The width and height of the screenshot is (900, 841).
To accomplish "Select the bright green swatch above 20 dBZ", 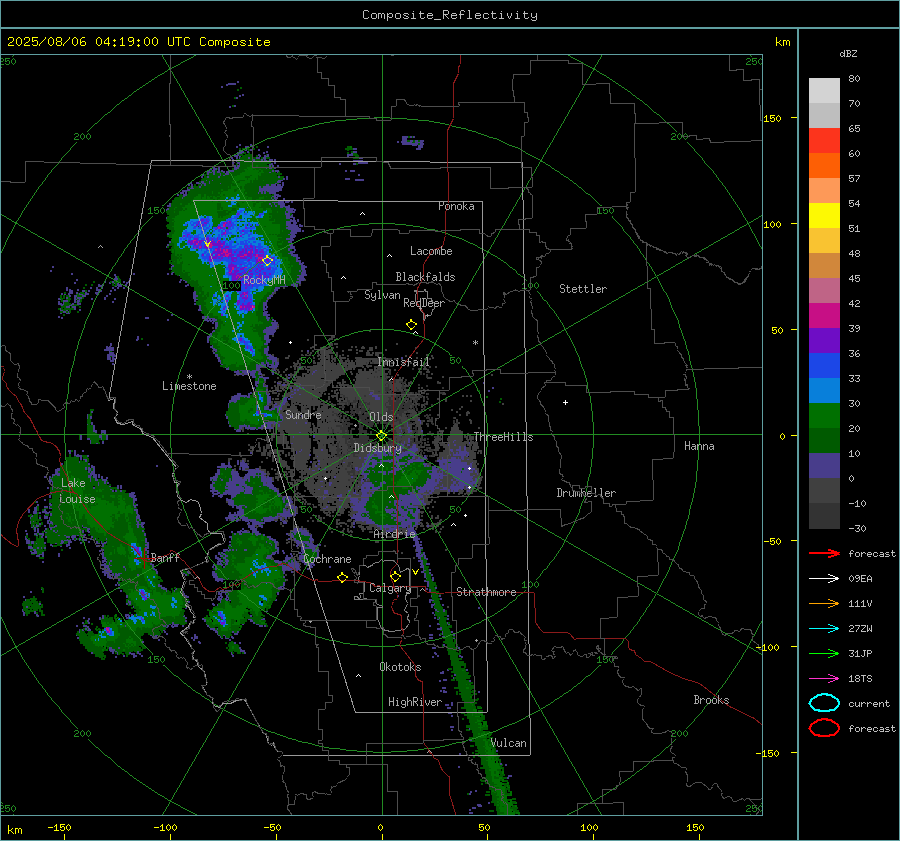I will coord(824,416).
